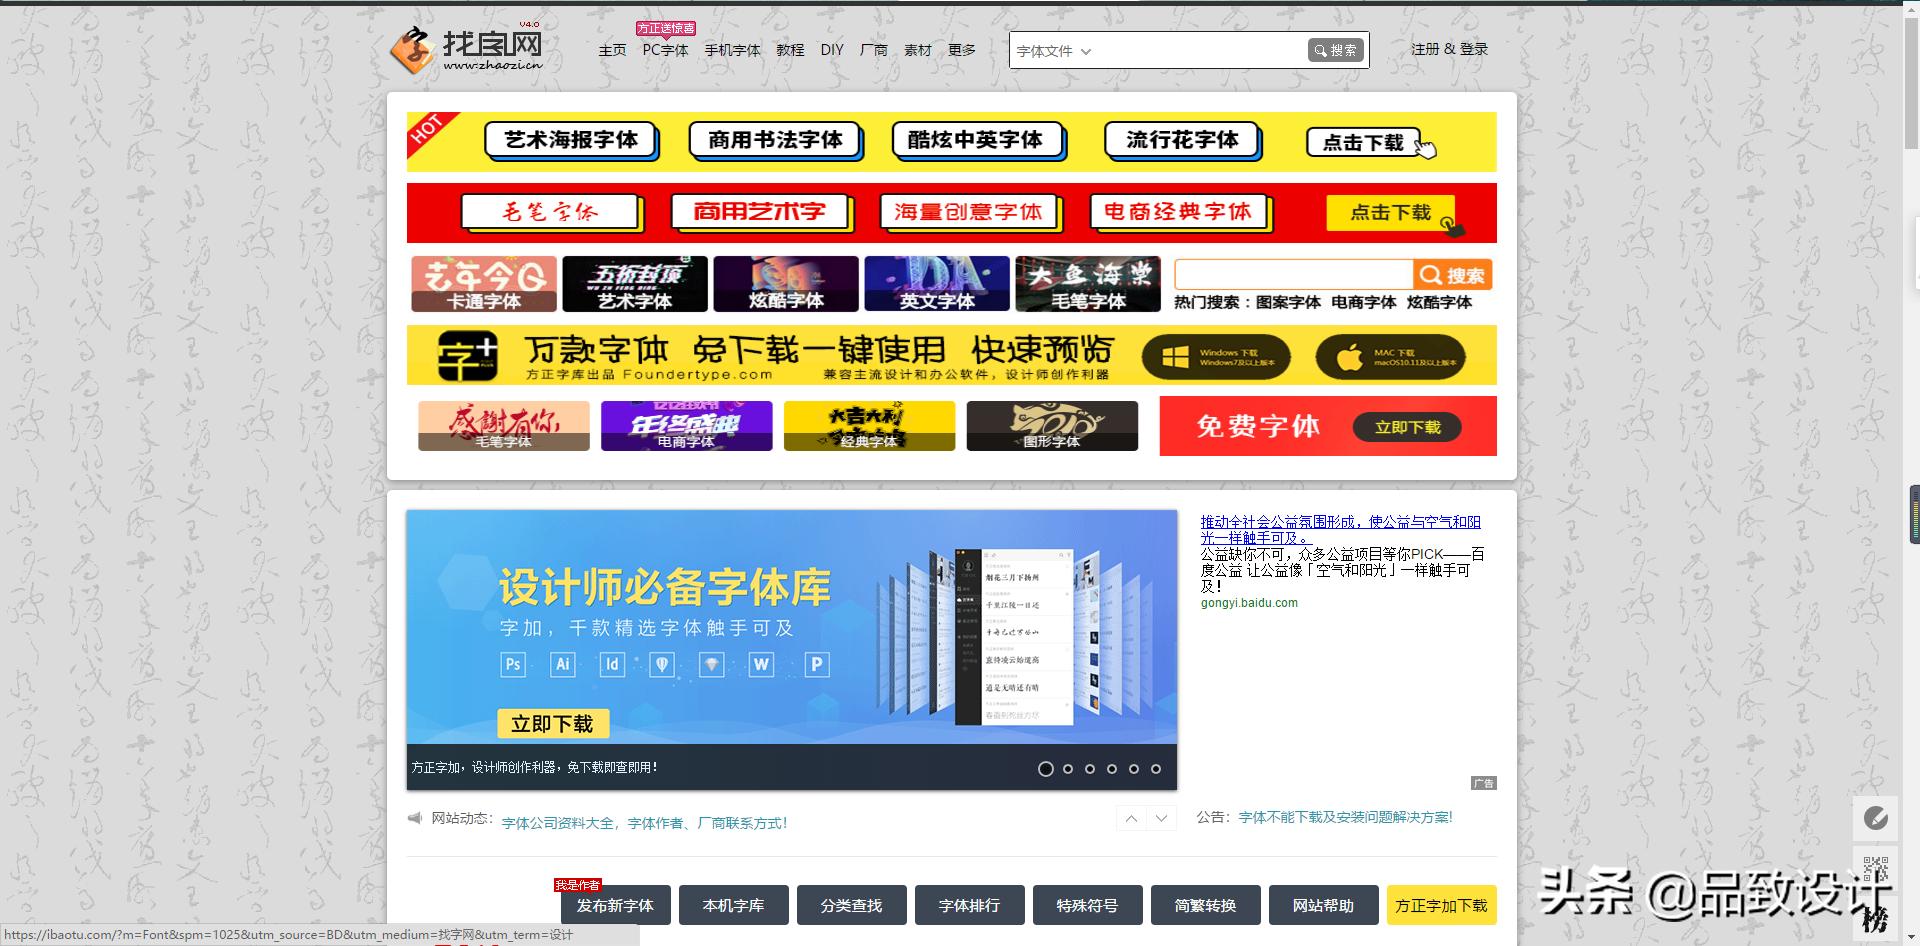1920x946 pixels.
Task: Collapse the announcement using the up chevron
Action: pos(1131,817)
